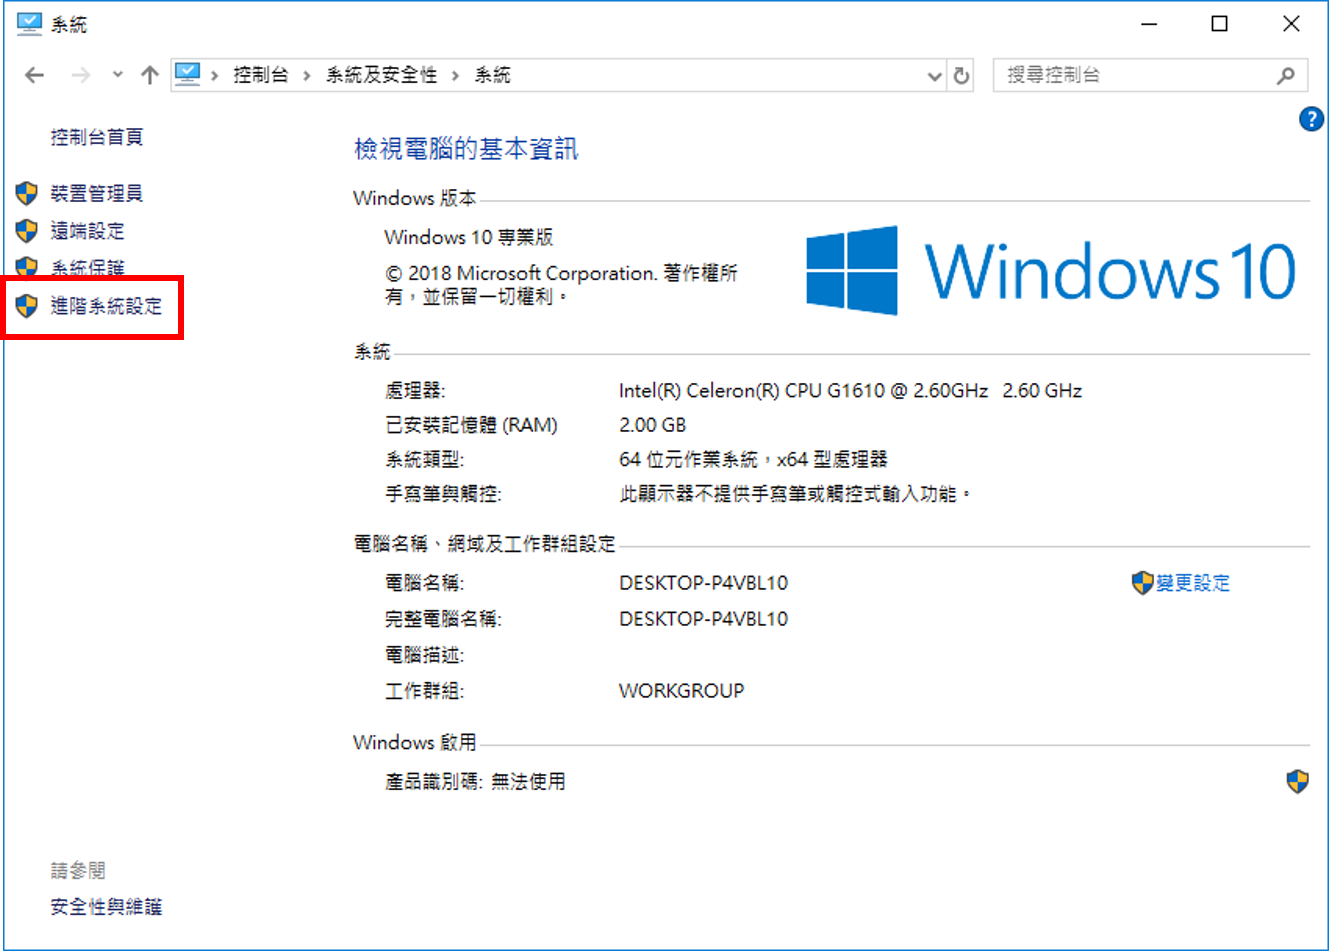1329x951 pixels.
Task: Click the 已安裝記憶體 (RAM) label
Action: click(472, 425)
